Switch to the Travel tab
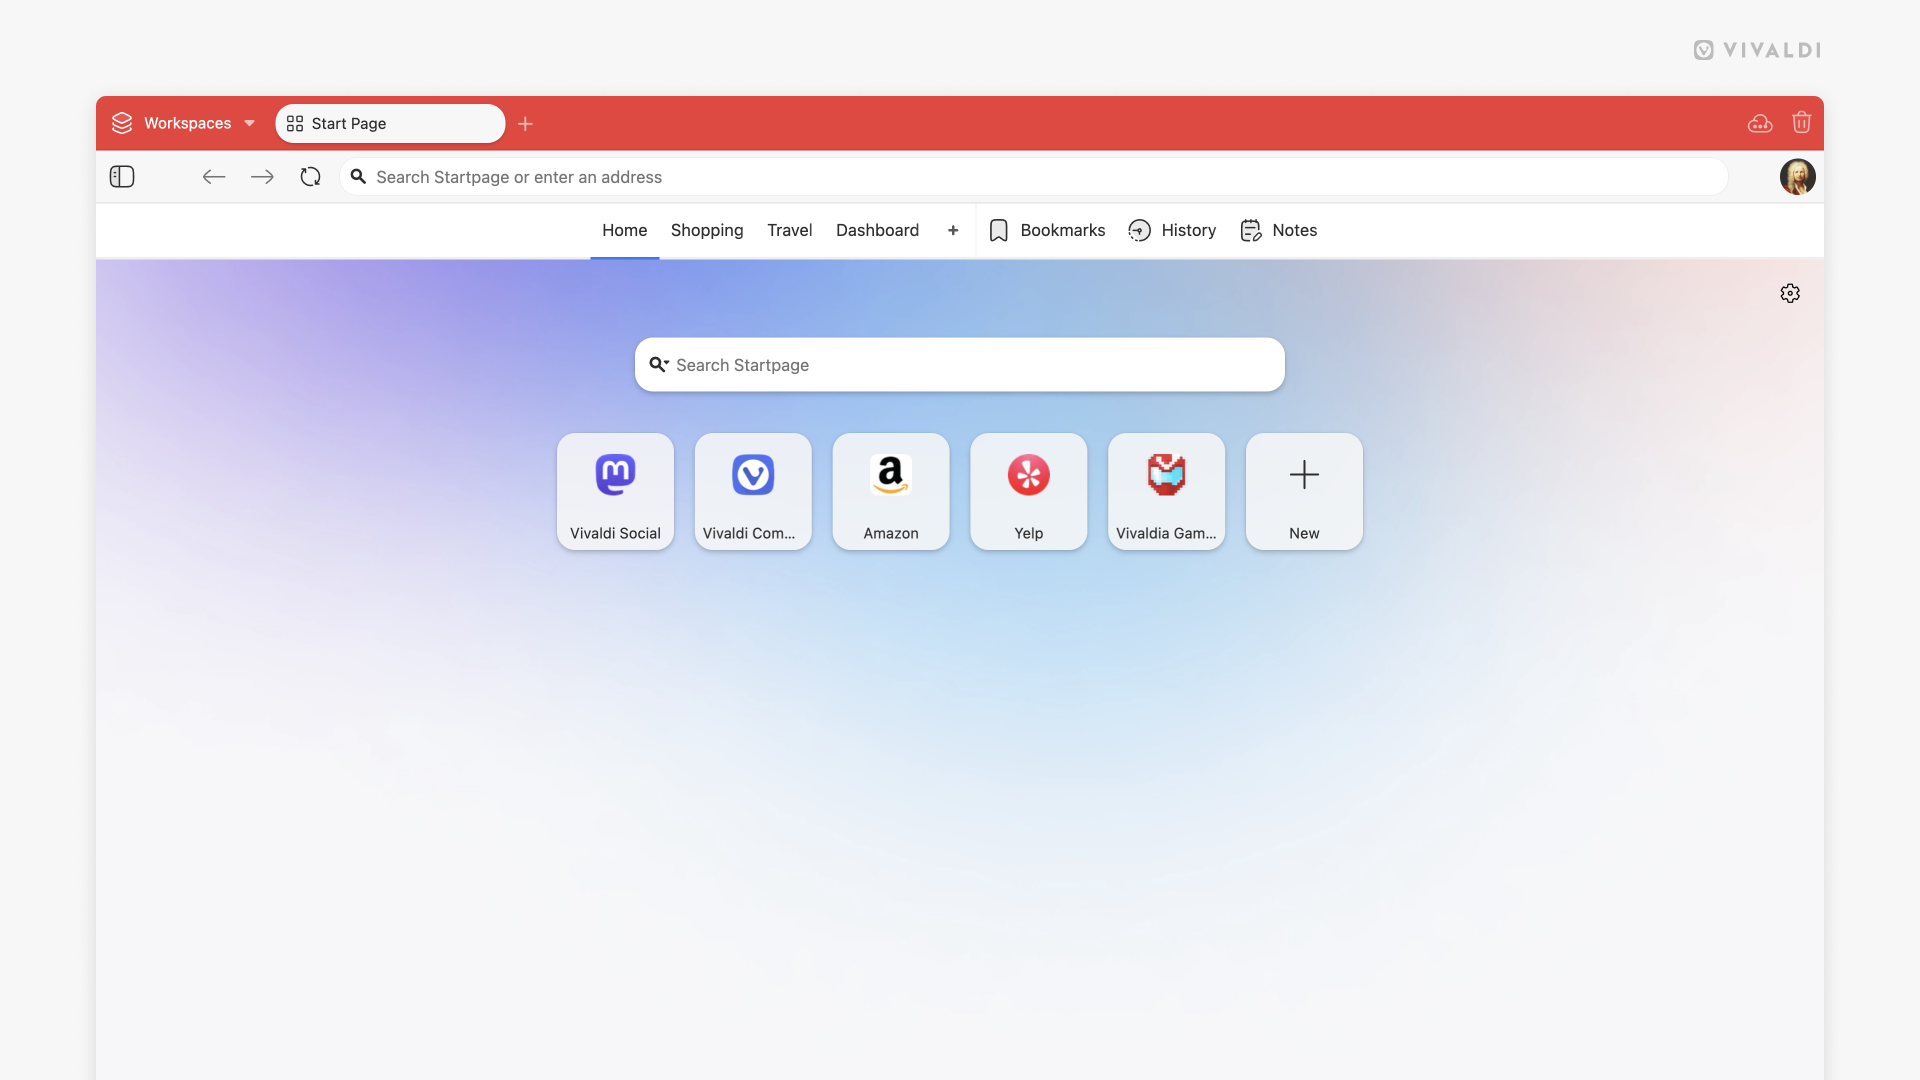The image size is (1920, 1080). (x=789, y=229)
